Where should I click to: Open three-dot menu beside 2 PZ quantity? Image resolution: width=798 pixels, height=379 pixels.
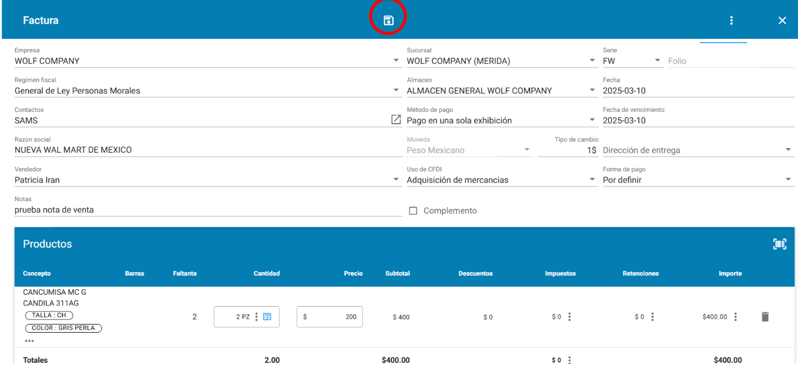pyautogui.click(x=256, y=316)
